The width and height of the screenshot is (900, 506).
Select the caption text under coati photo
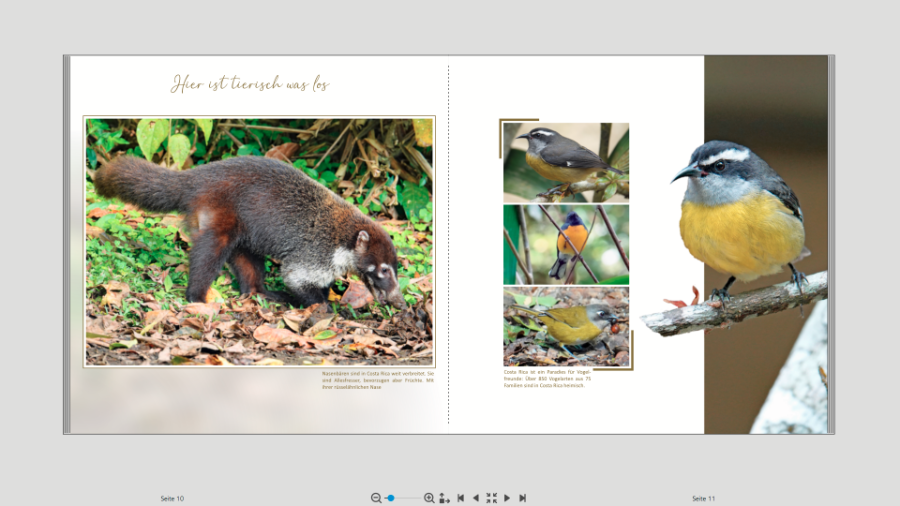(379, 380)
